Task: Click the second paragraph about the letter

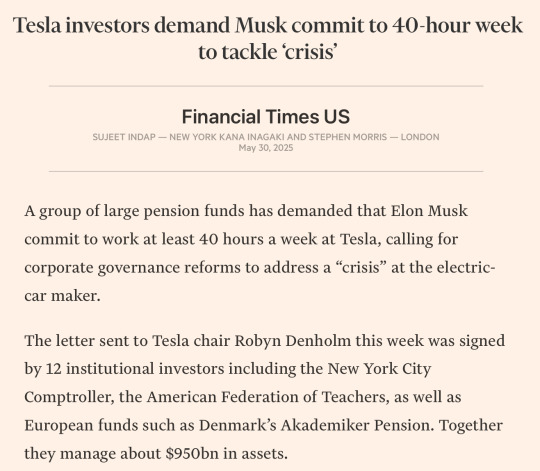Action: (x=264, y=397)
